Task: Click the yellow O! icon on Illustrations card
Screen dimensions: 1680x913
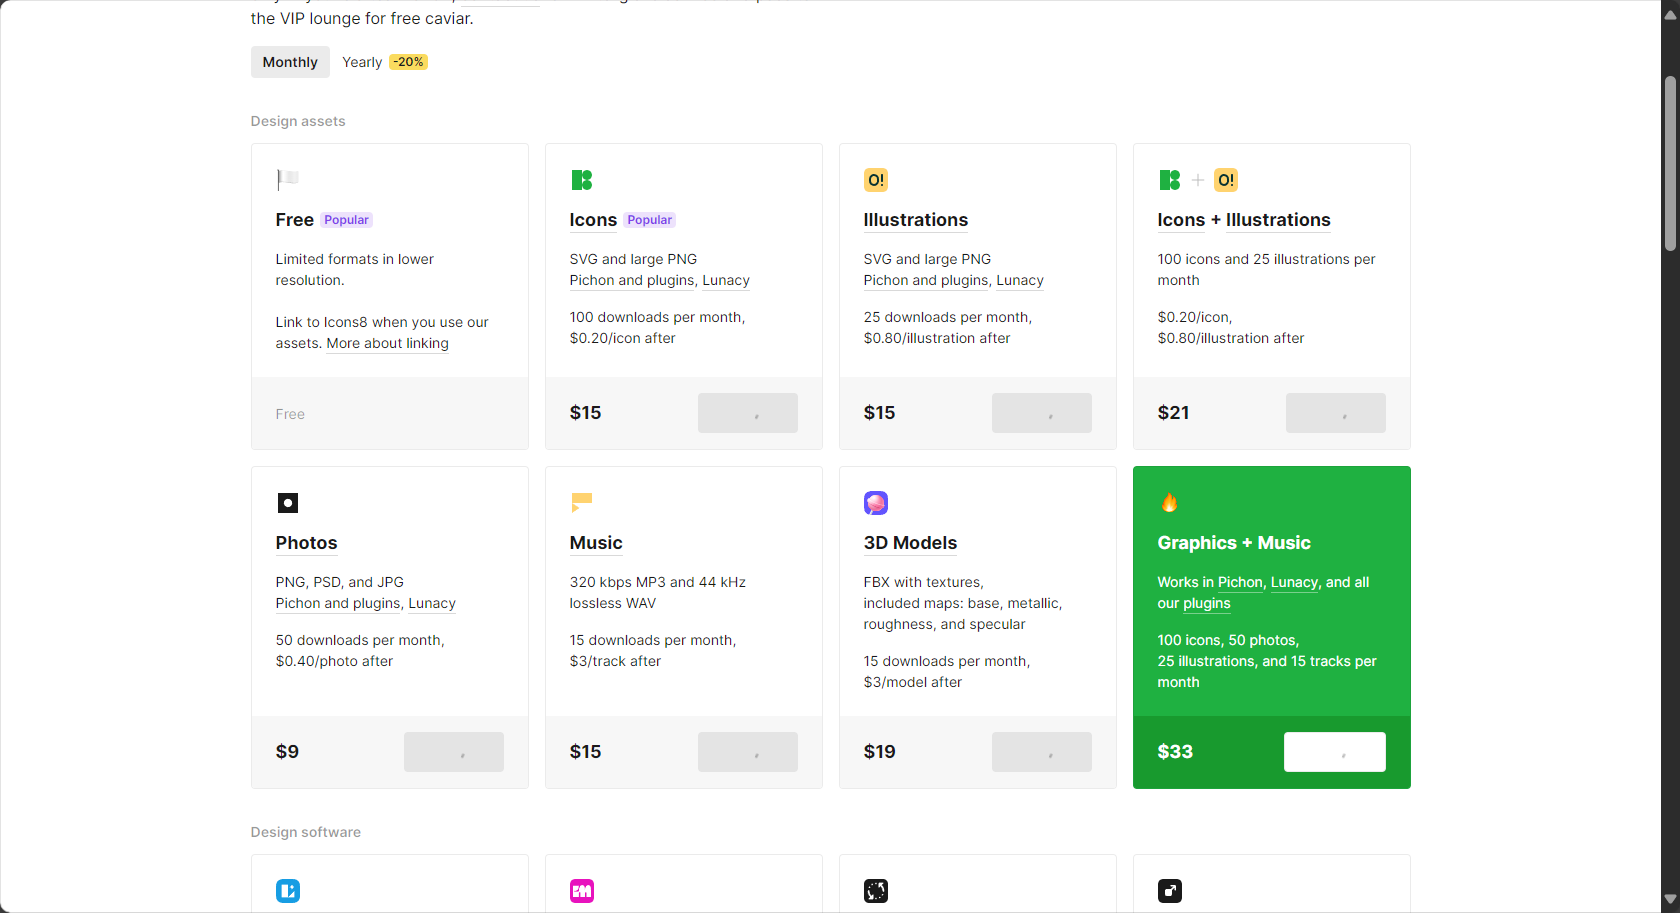Action: coord(876,180)
